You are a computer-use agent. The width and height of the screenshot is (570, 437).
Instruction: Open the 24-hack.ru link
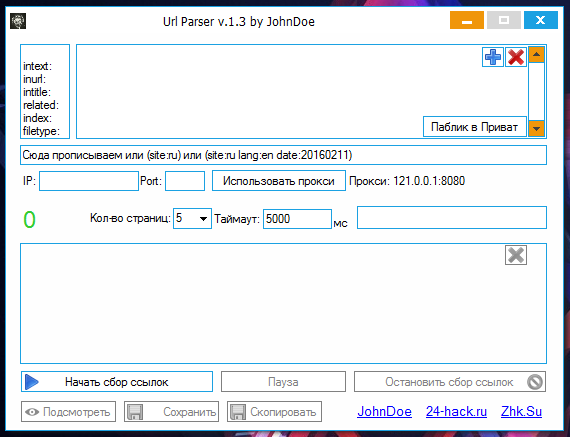click(456, 412)
